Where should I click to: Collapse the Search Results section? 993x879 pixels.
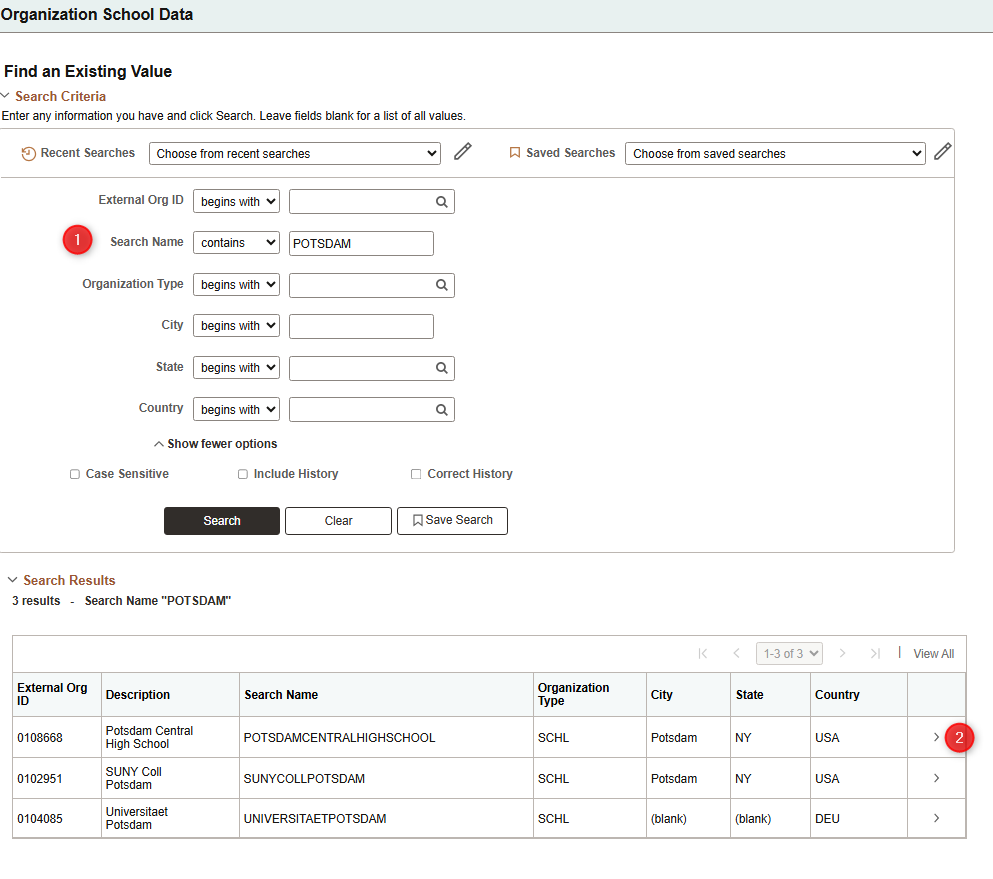[13, 580]
